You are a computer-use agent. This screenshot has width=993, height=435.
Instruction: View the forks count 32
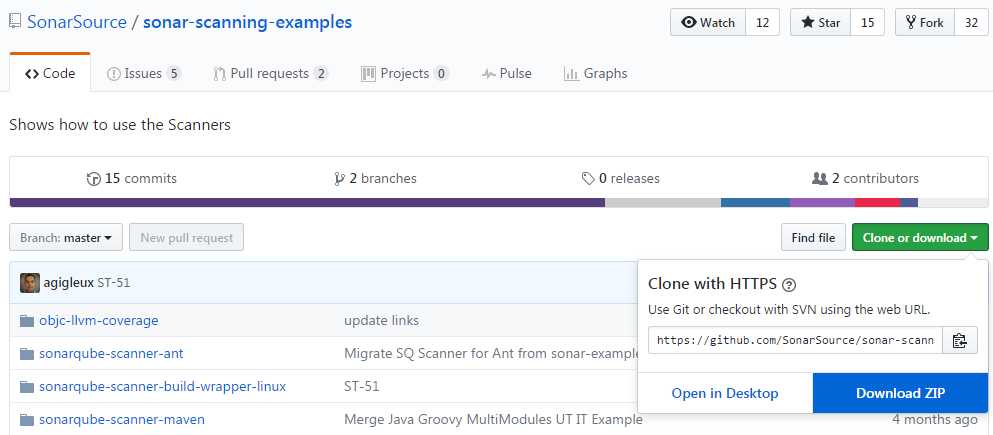pyautogui.click(x=971, y=23)
